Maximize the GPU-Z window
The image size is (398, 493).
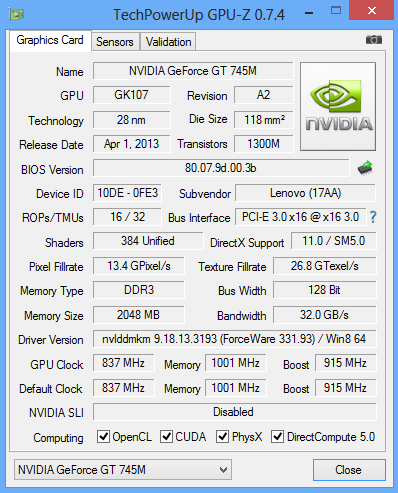coord(336,11)
